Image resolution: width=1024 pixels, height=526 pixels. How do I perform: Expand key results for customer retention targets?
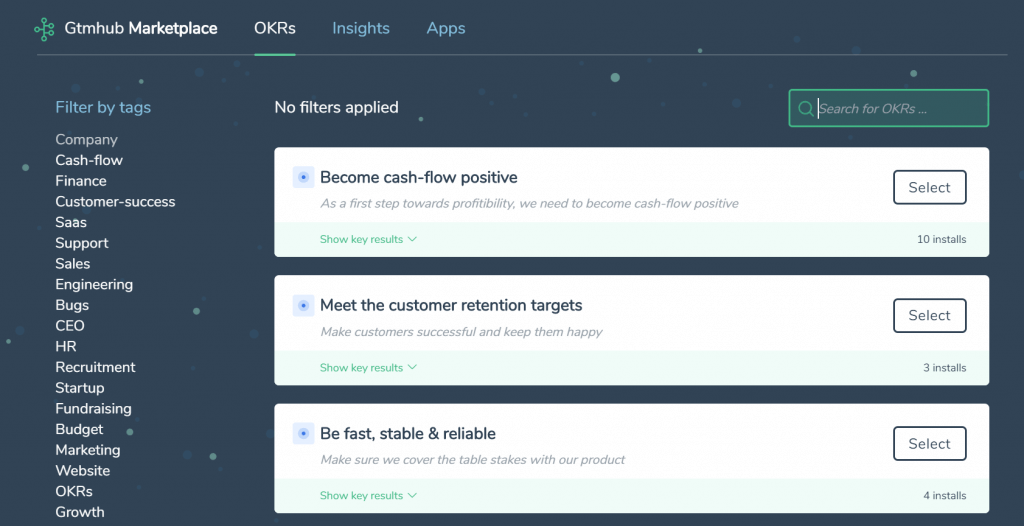coord(368,367)
